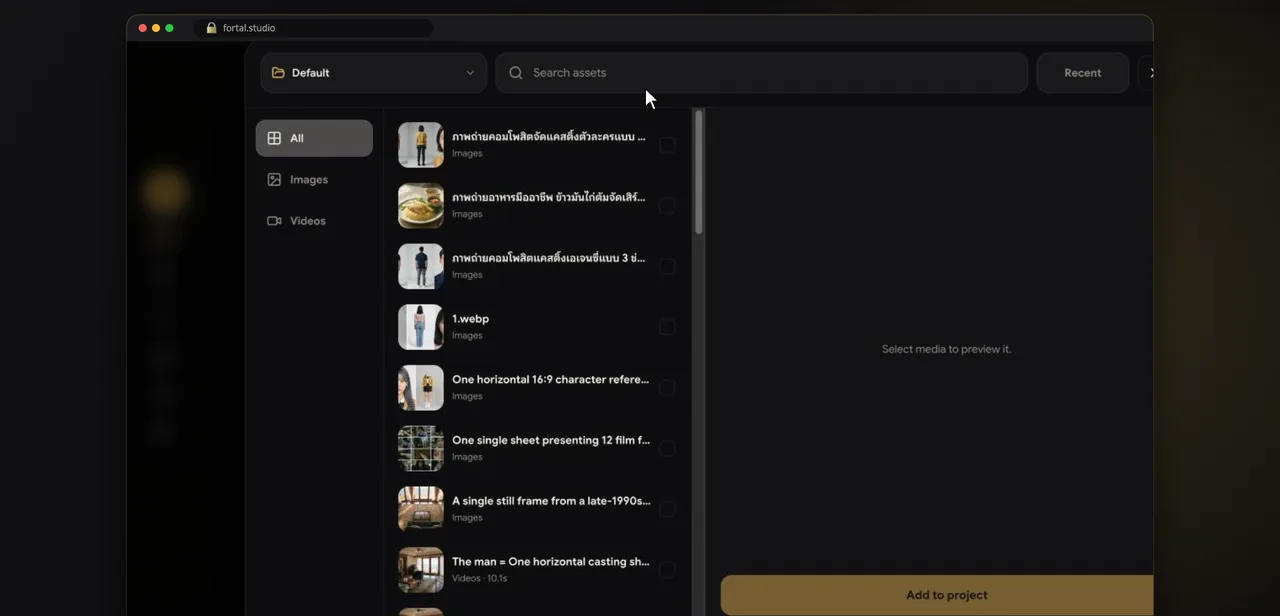
Task: Select checkbox for the 12 film frames sheet
Action: [667, 448]
